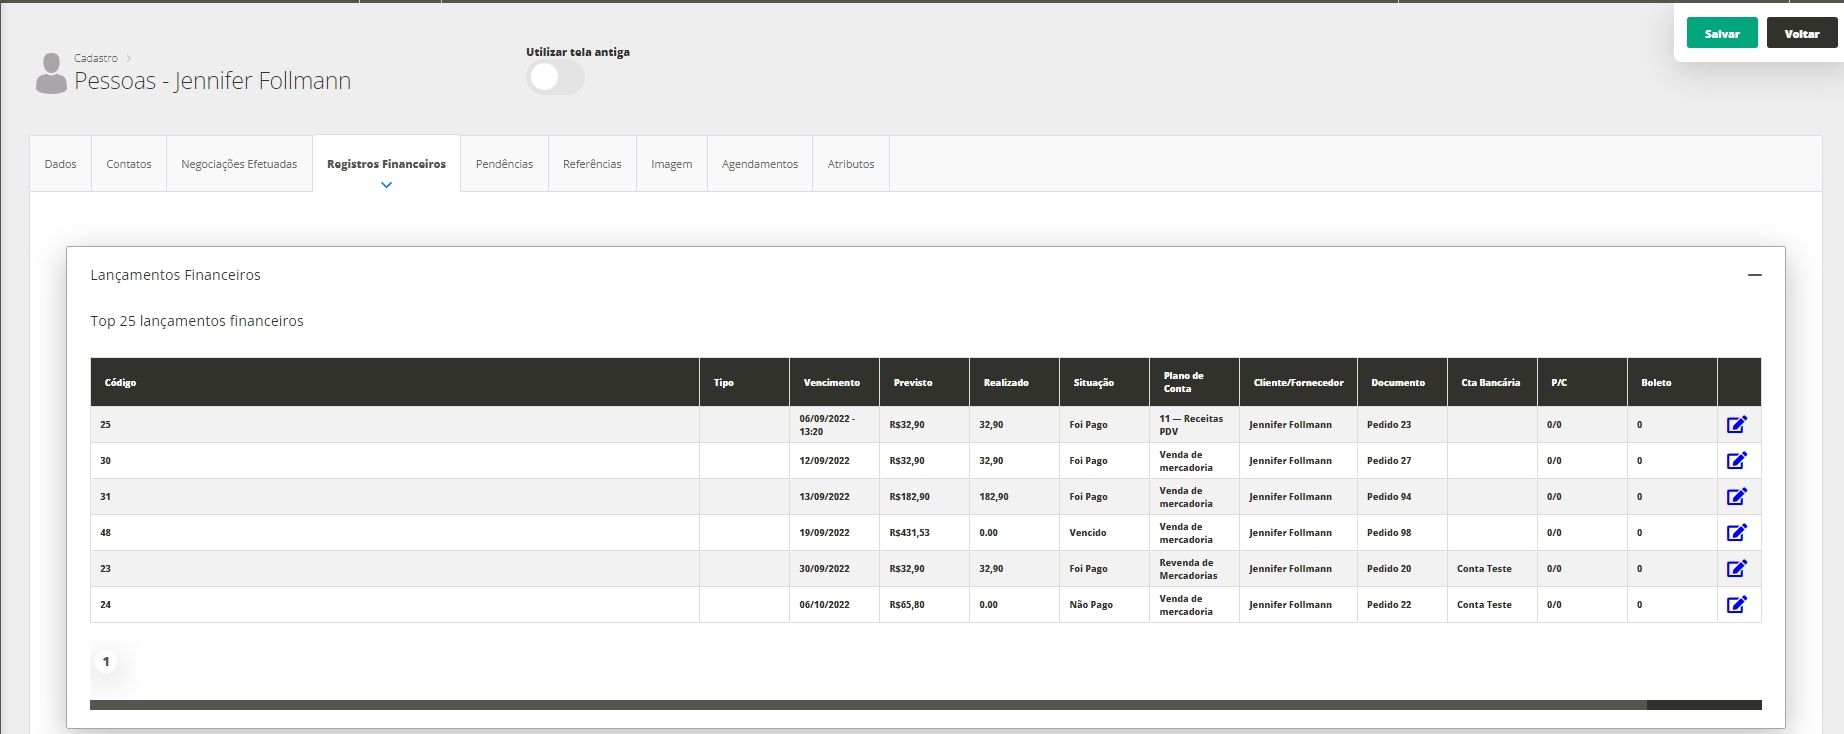Open edit icon for Pedido 94 row
This screenshot has width=1844, height=734.
coord(1736,497)
